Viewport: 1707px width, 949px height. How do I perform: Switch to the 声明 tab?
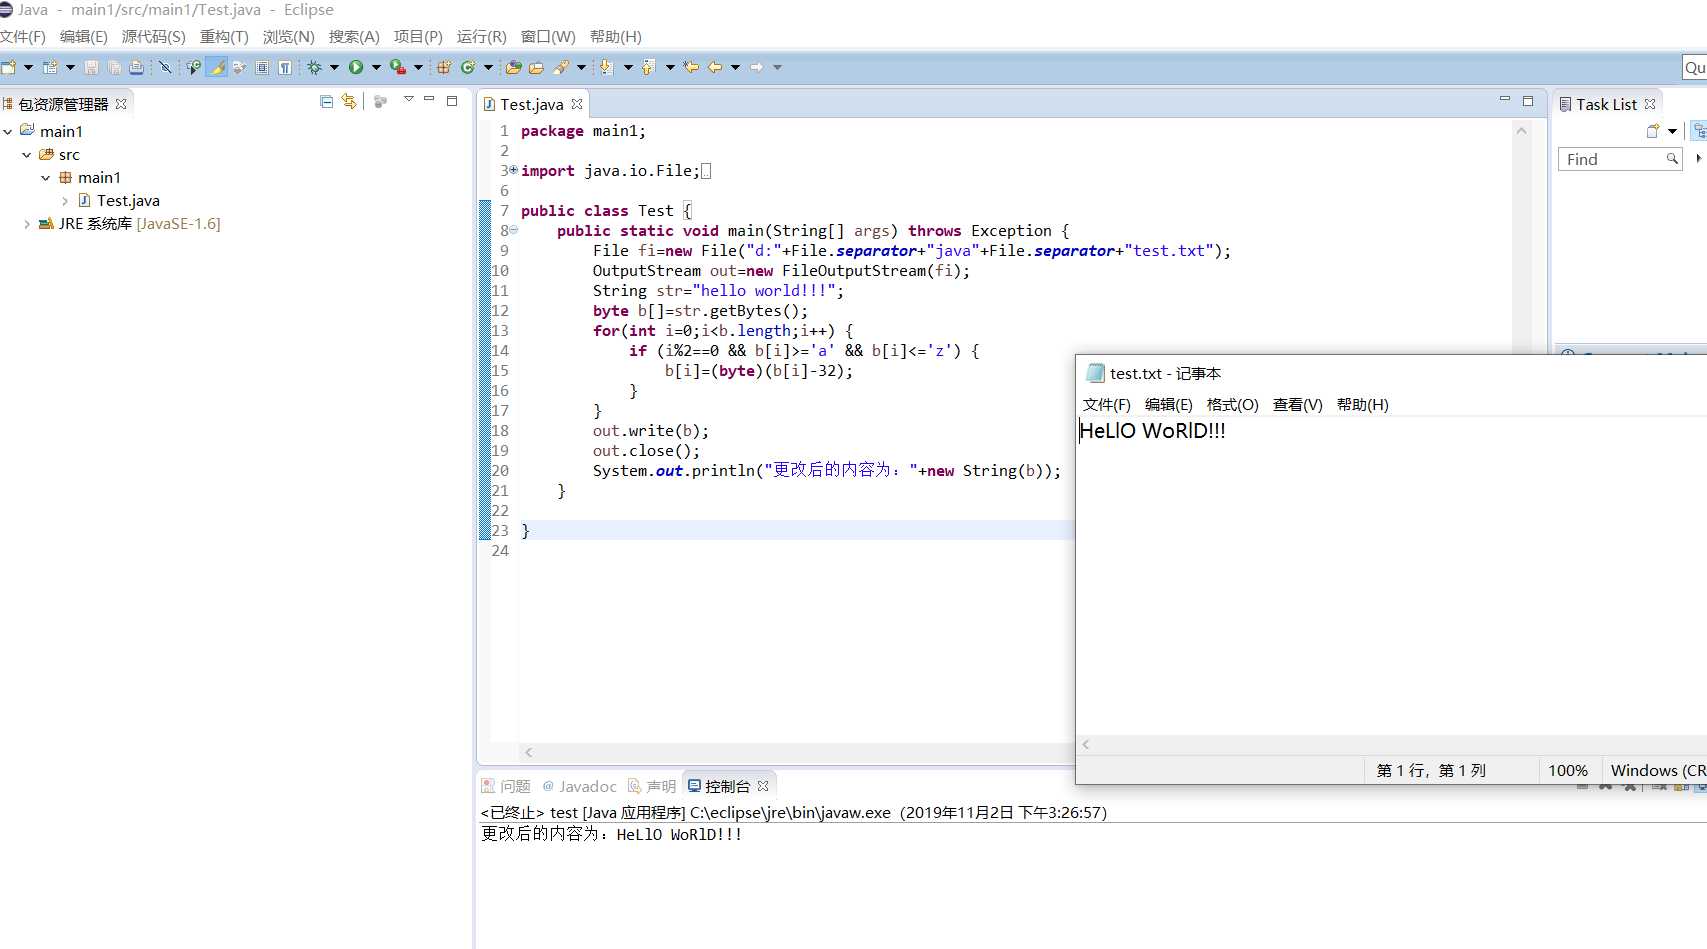click(x=652, y=786)
